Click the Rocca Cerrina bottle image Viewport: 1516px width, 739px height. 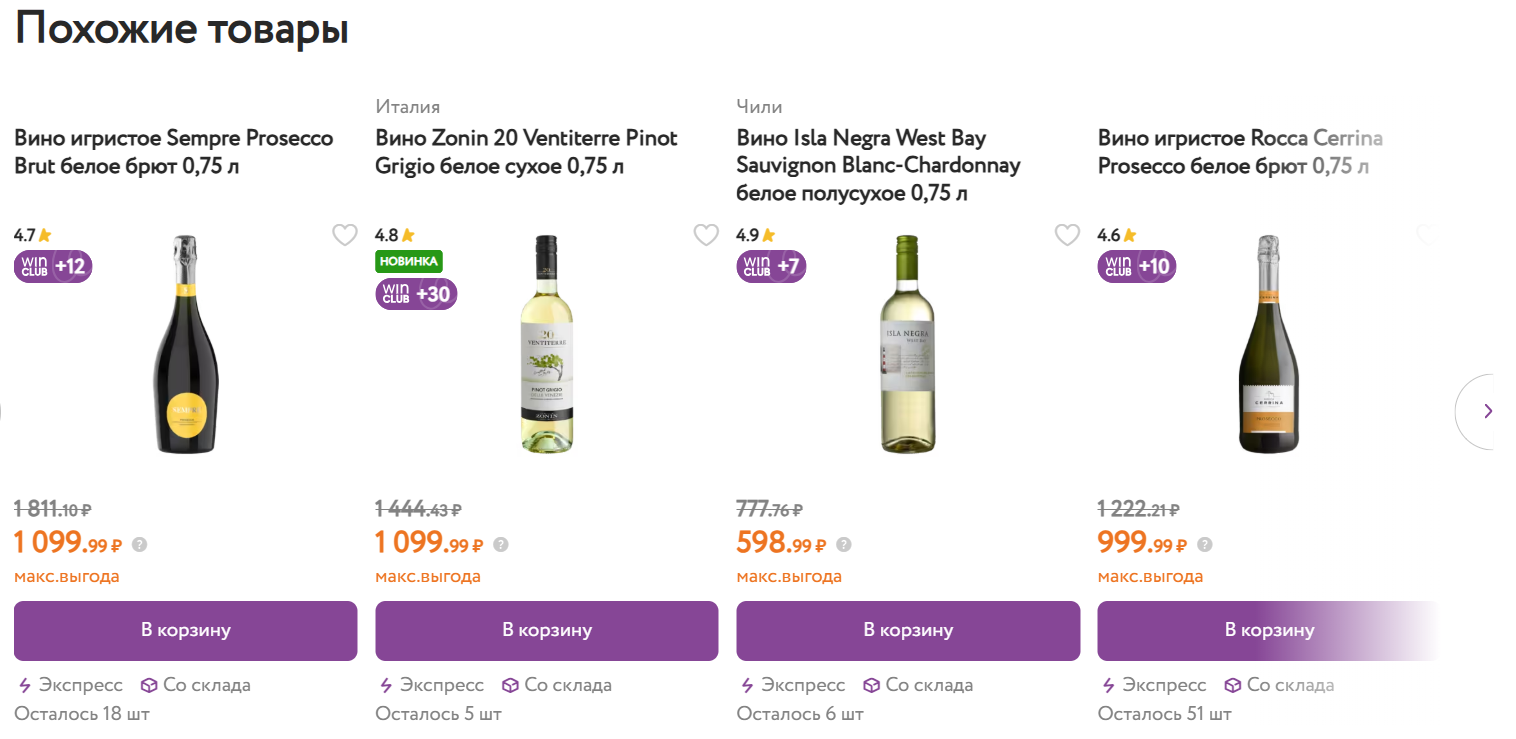[x=1269, y=344]
